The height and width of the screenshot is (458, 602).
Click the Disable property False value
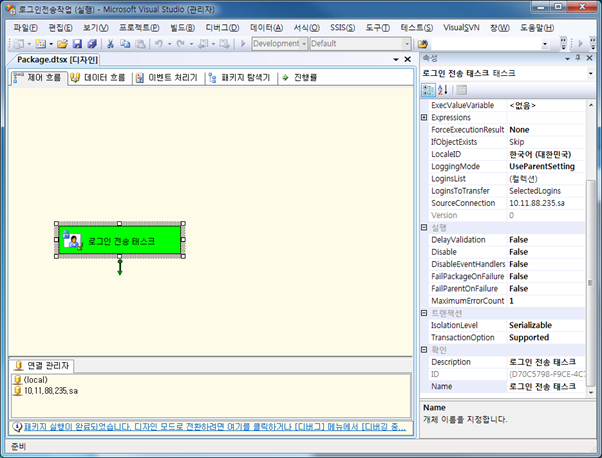518,252
